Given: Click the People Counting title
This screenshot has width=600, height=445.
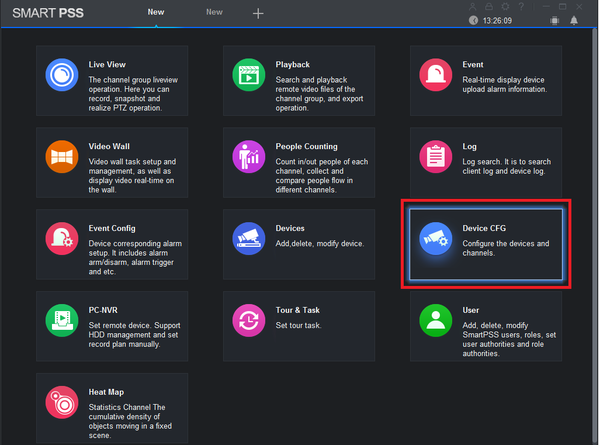Looking at the screenshot, I should point(307,147).
